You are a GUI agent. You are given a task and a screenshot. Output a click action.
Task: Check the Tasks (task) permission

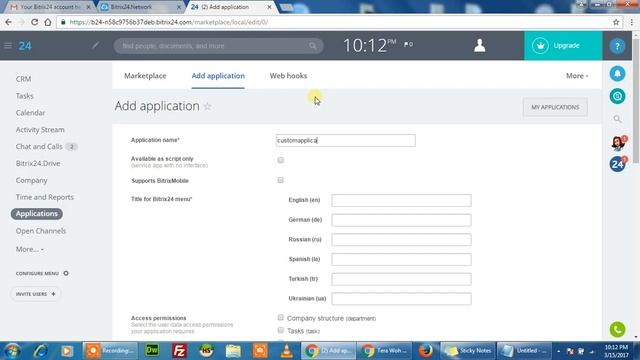(280, 330)
